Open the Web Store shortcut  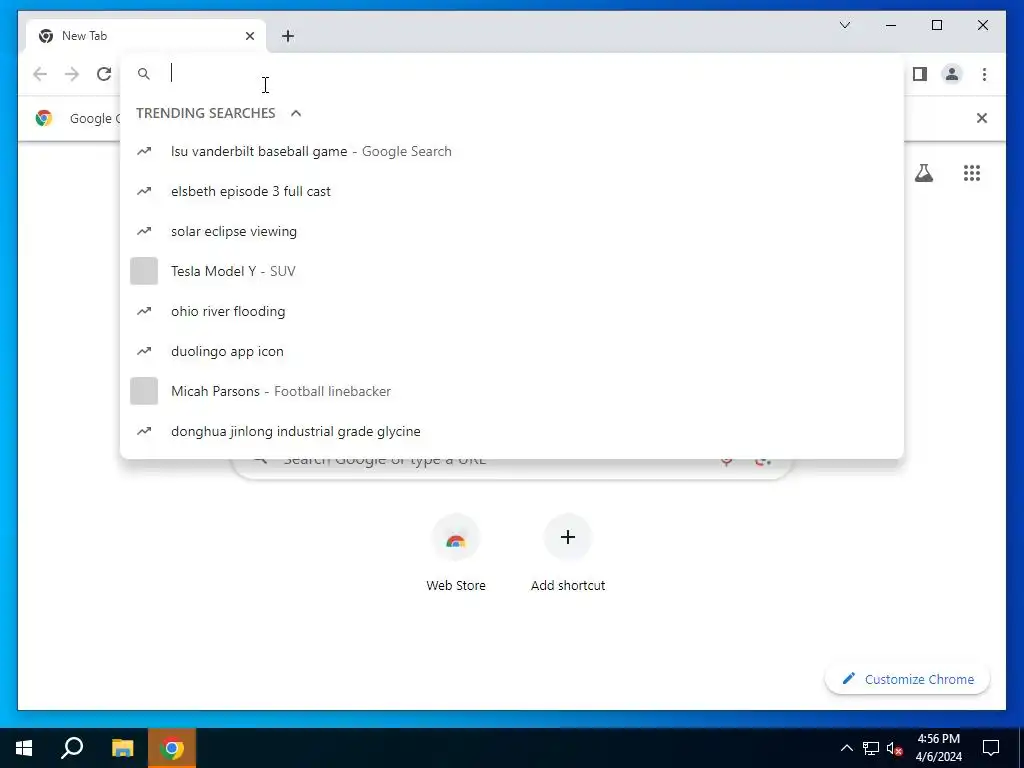tap(456, 553)
